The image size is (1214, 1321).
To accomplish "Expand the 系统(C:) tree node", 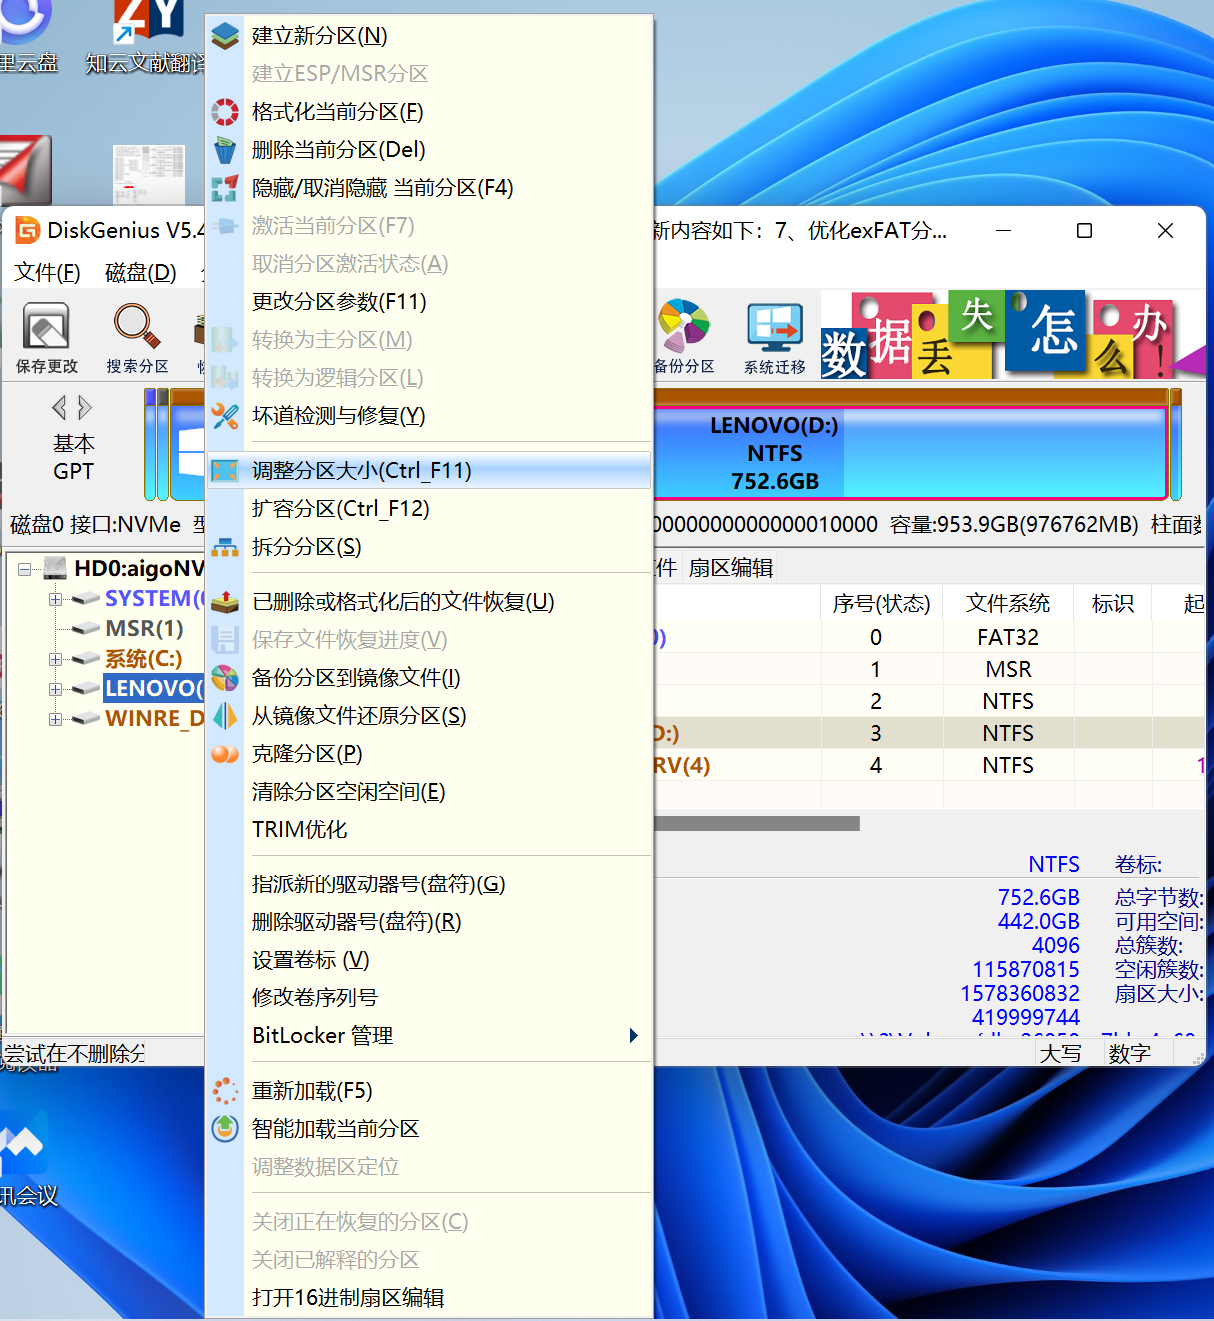I will pos(56,659).
